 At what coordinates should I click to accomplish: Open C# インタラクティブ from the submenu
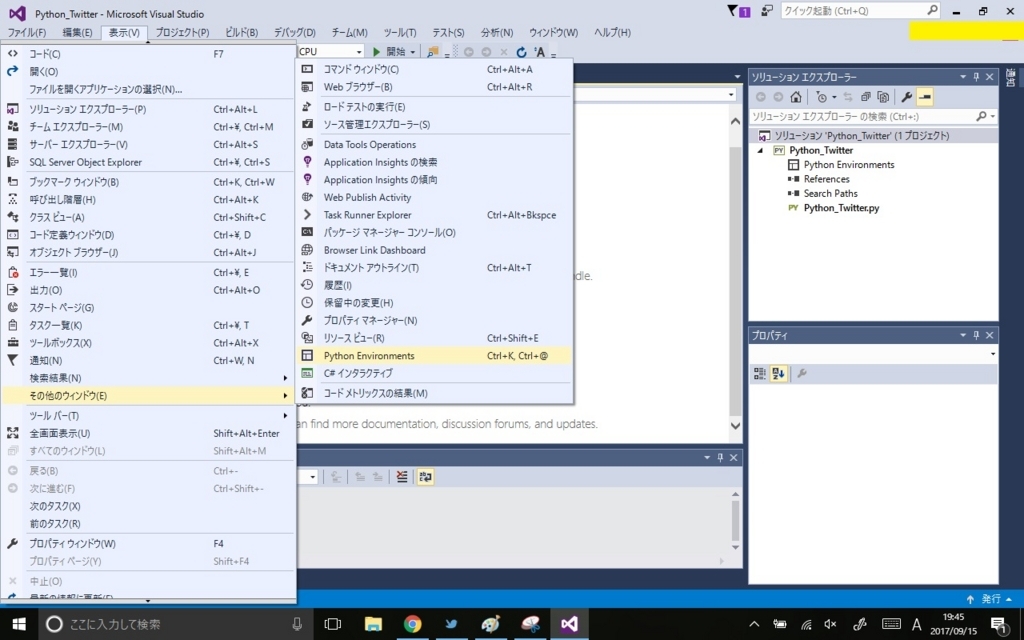pos(435,374)
